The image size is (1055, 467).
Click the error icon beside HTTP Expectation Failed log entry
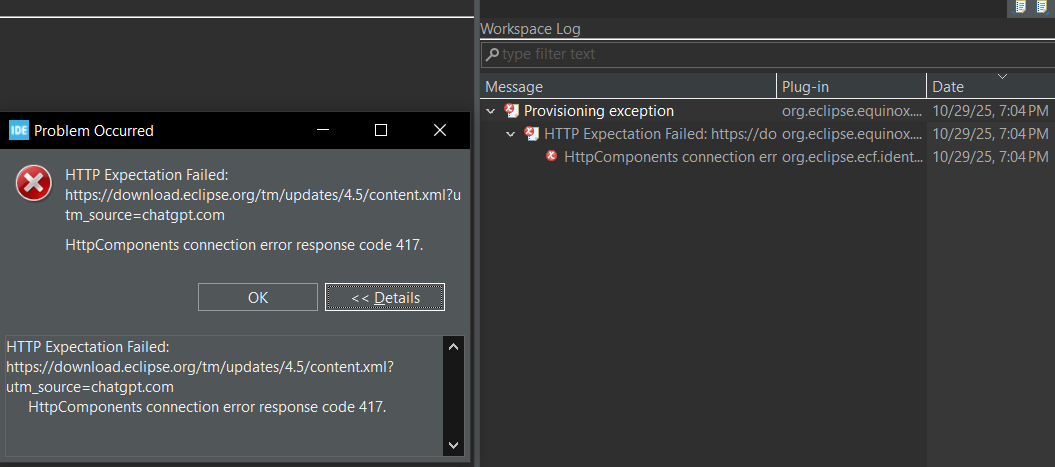tap(532, 134)
